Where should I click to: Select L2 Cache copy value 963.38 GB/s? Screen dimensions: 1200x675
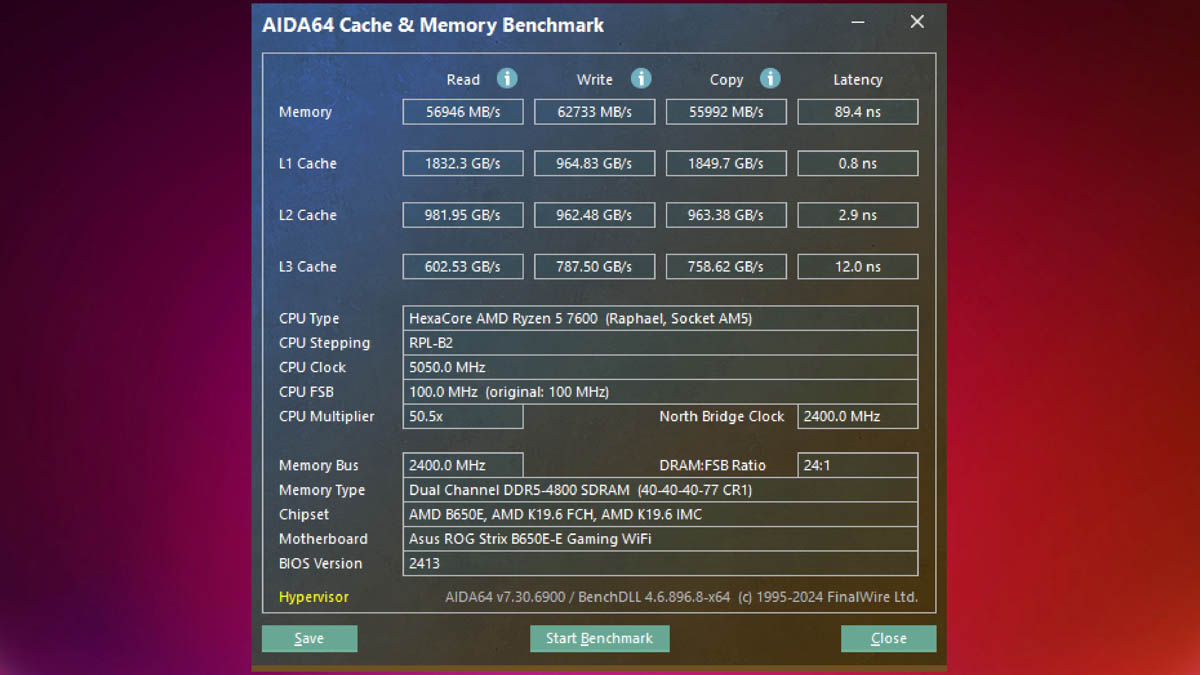(x=726, y=215)
